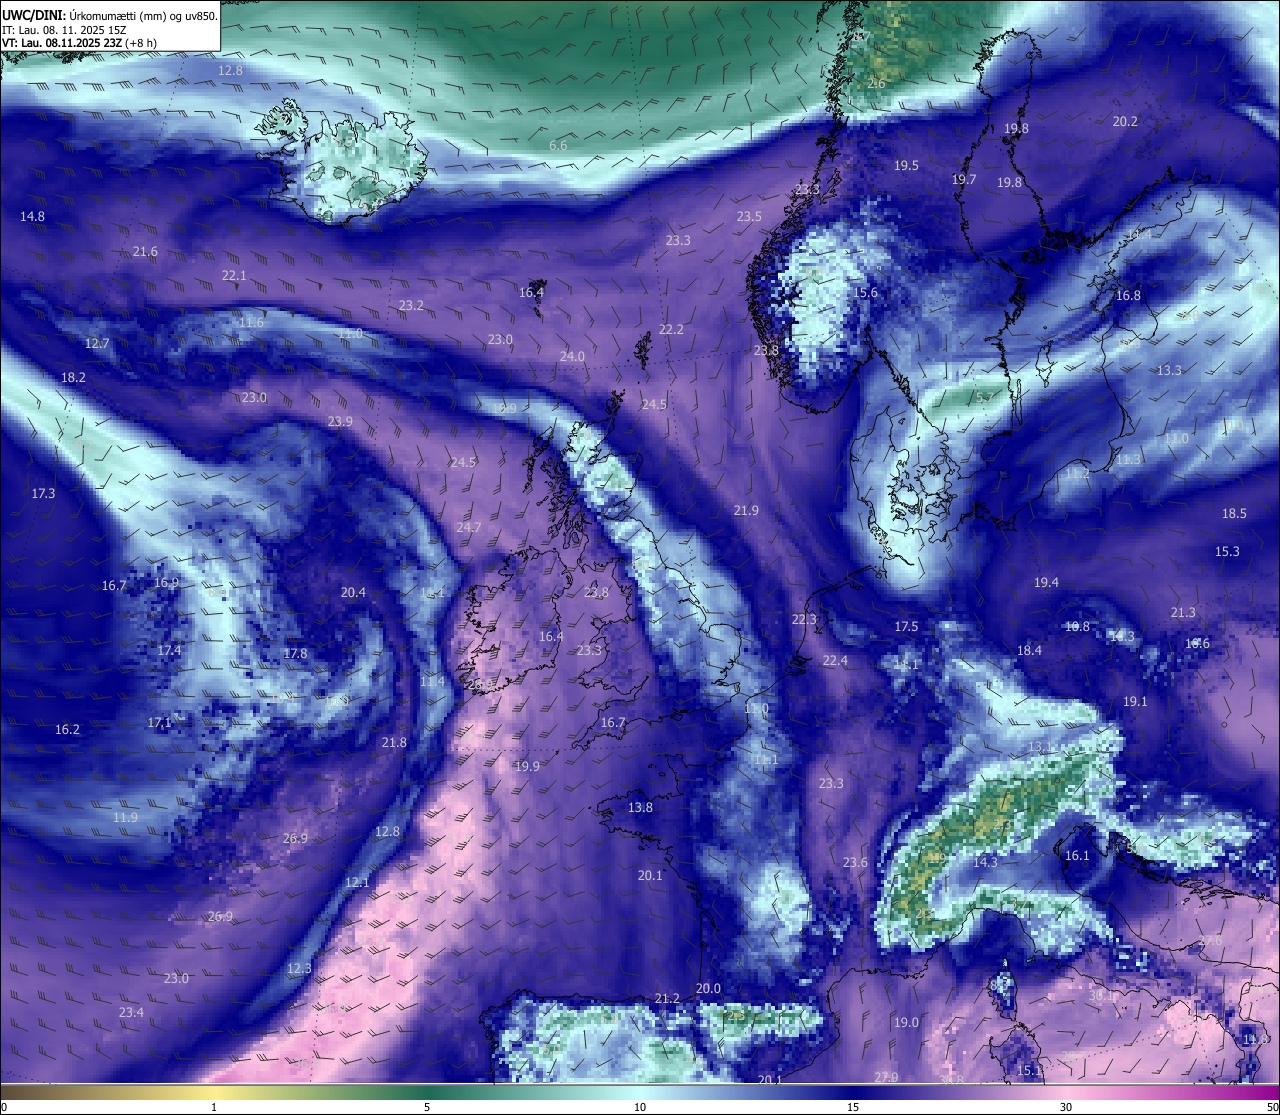Click the 21.9 value in the North Sea

(746, 510)
